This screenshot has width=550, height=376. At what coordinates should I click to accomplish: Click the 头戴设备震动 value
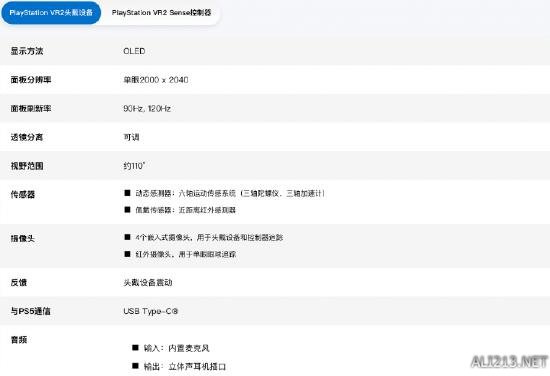pos(148,283)
